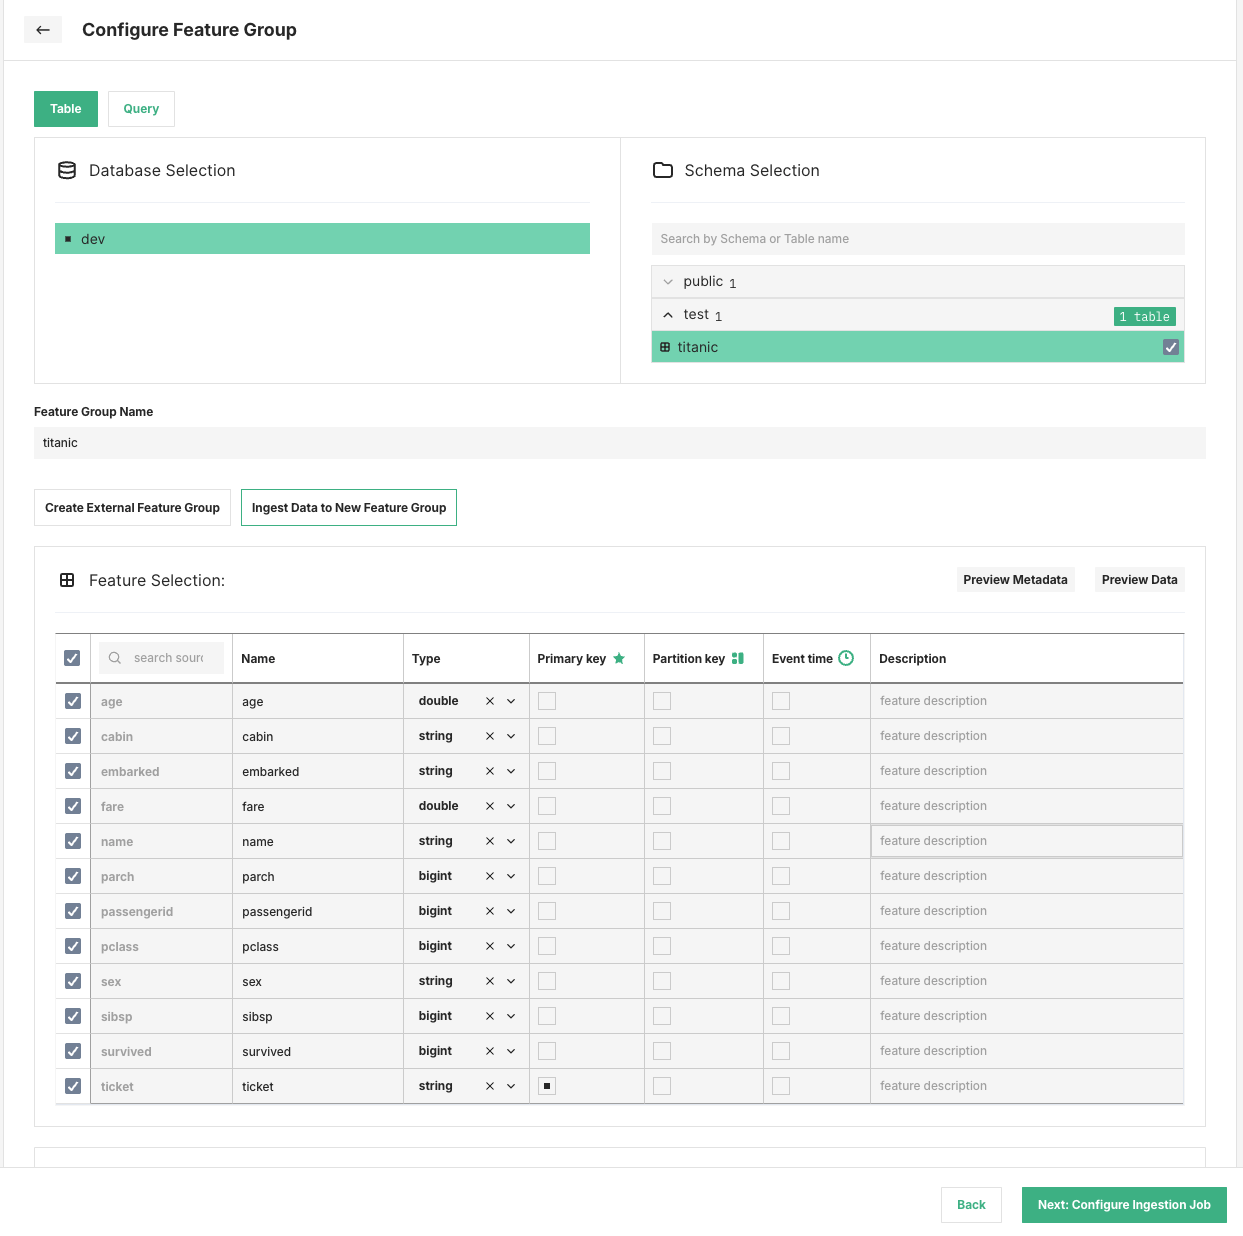The width and height of the screenshot is (1243, 1236).
Task: Click the table grid icon next to titanic
Action: point(666,347)
